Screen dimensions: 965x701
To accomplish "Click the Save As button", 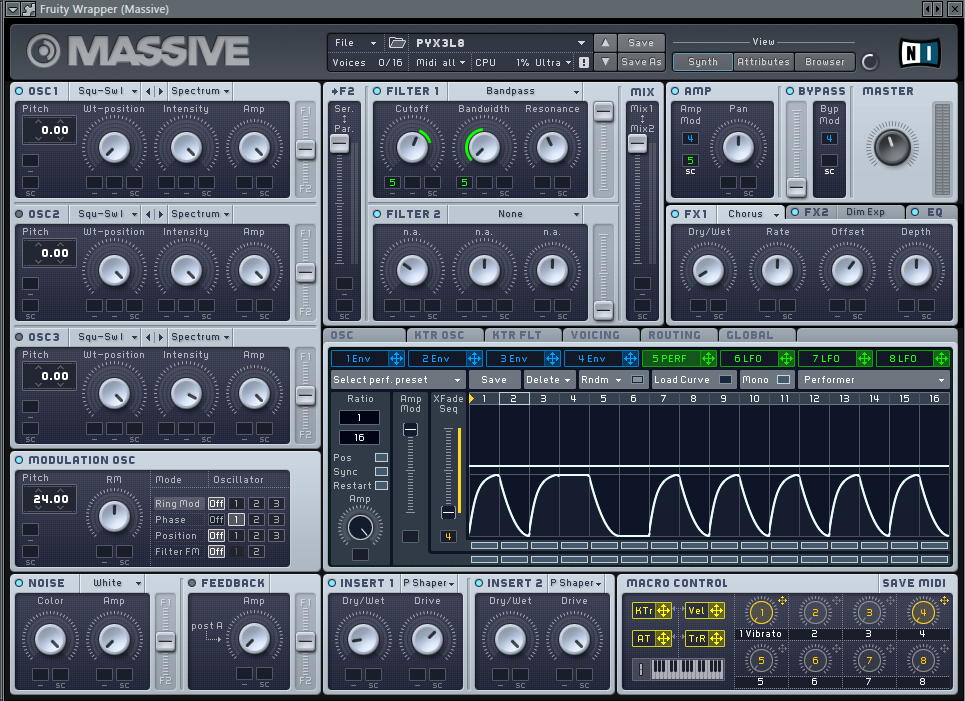I will pos(641,62).
